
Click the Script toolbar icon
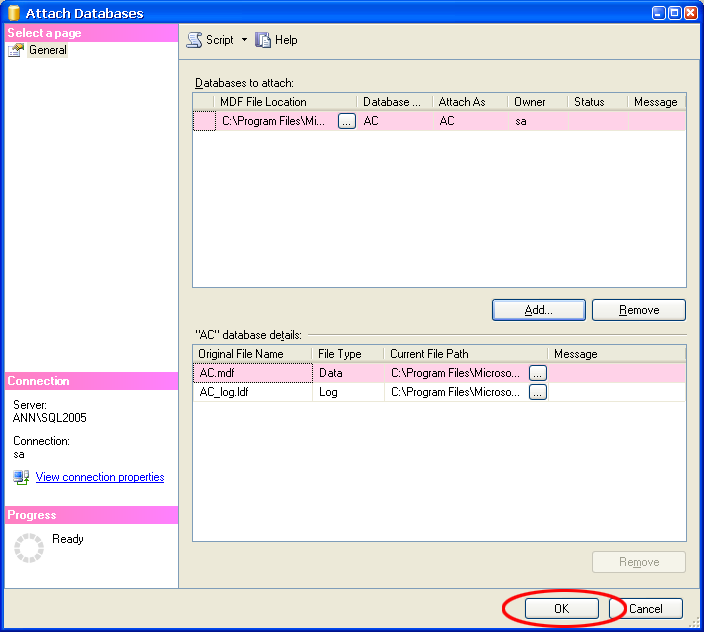[x=195, y=40]
